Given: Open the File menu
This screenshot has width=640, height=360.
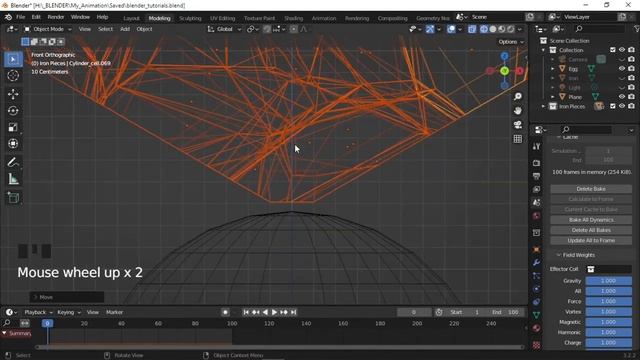Looking at the screenshot, I should coord(20,17).
